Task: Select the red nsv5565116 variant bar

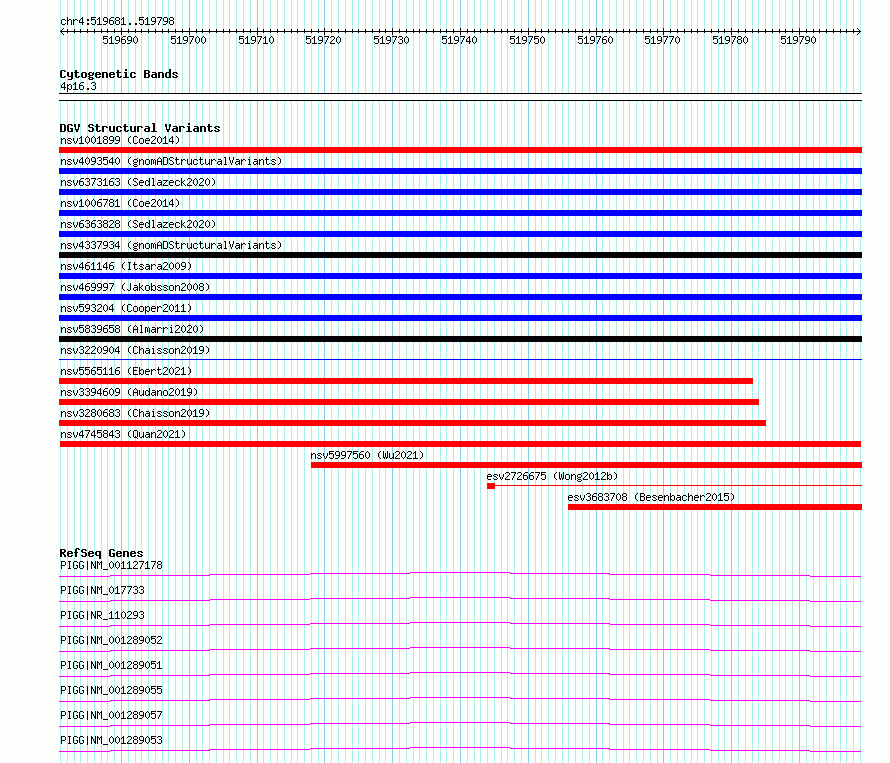Action: (406, 381)
